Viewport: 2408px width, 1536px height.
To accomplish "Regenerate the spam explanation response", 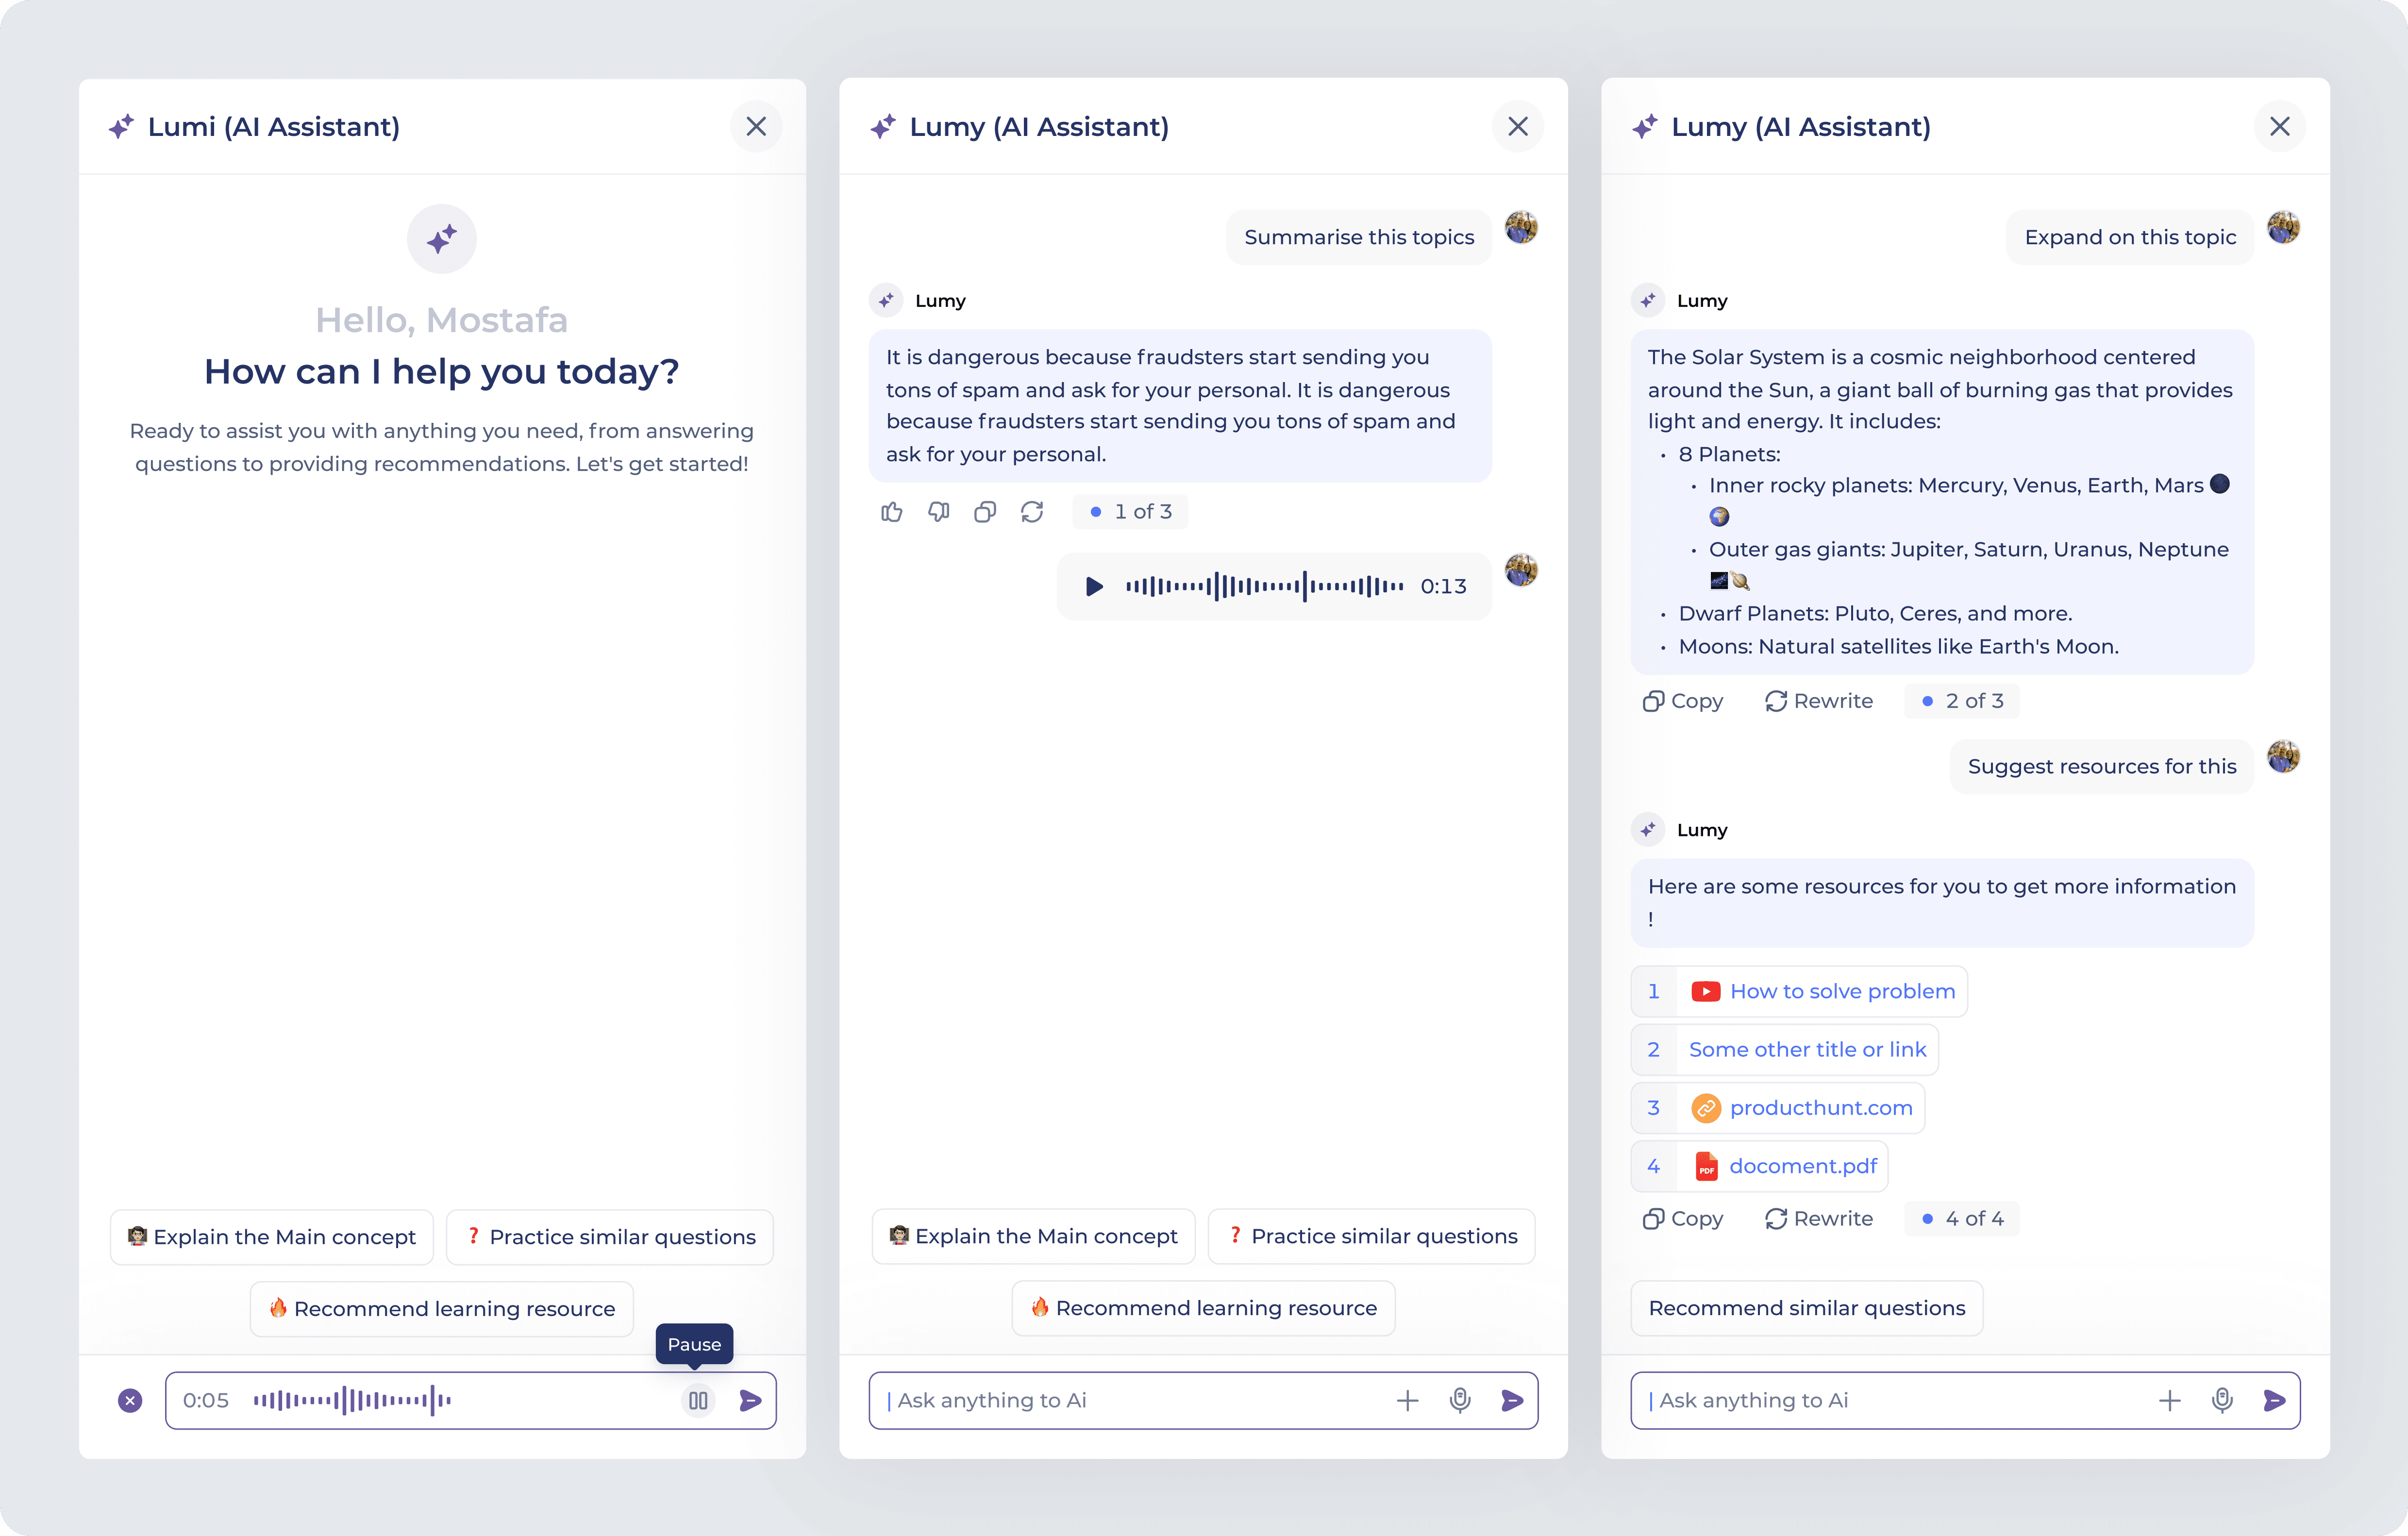I will pyautogui.click(x=1033, y=511).
